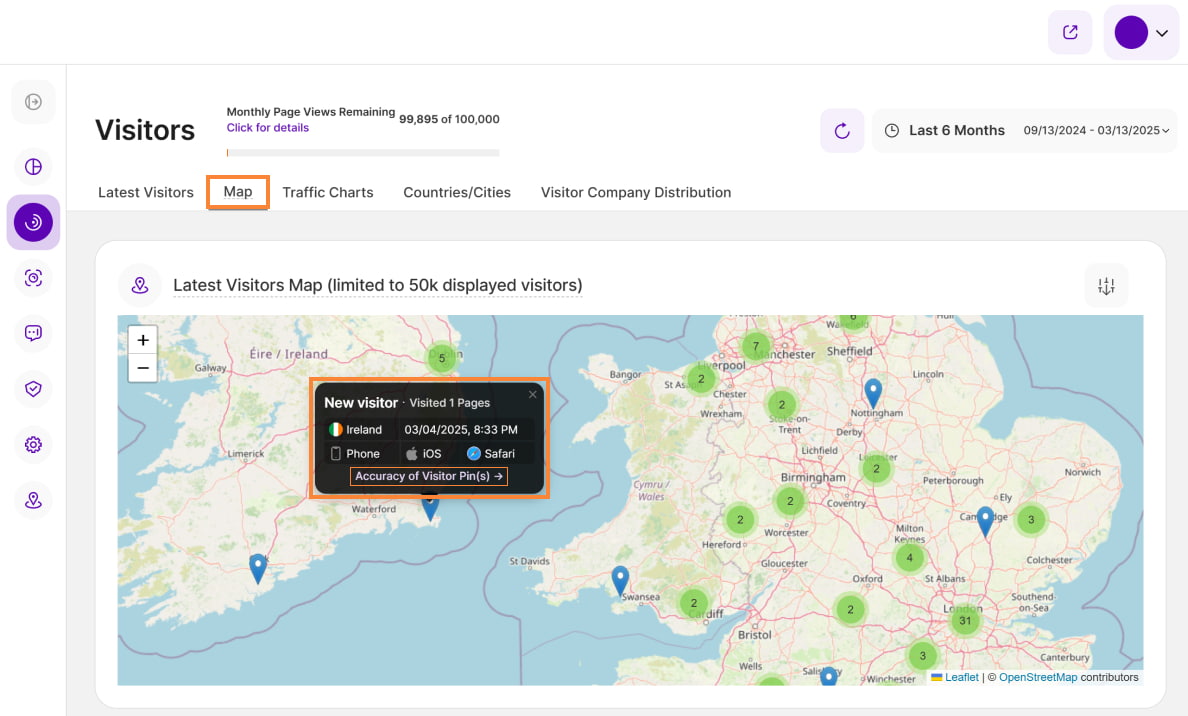
Task: Close the New visitor popup
Action: (x=533, y=394)
